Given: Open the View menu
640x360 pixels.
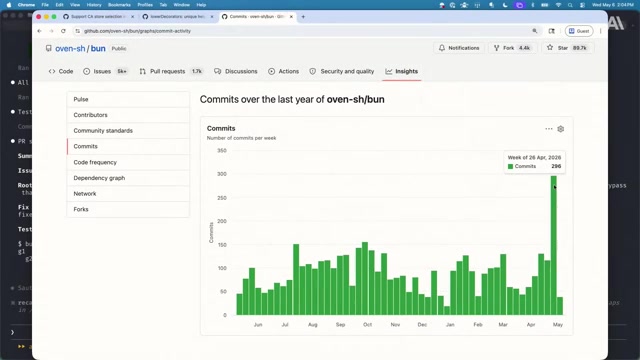Looking at the screenshot, I should (75, 5).
